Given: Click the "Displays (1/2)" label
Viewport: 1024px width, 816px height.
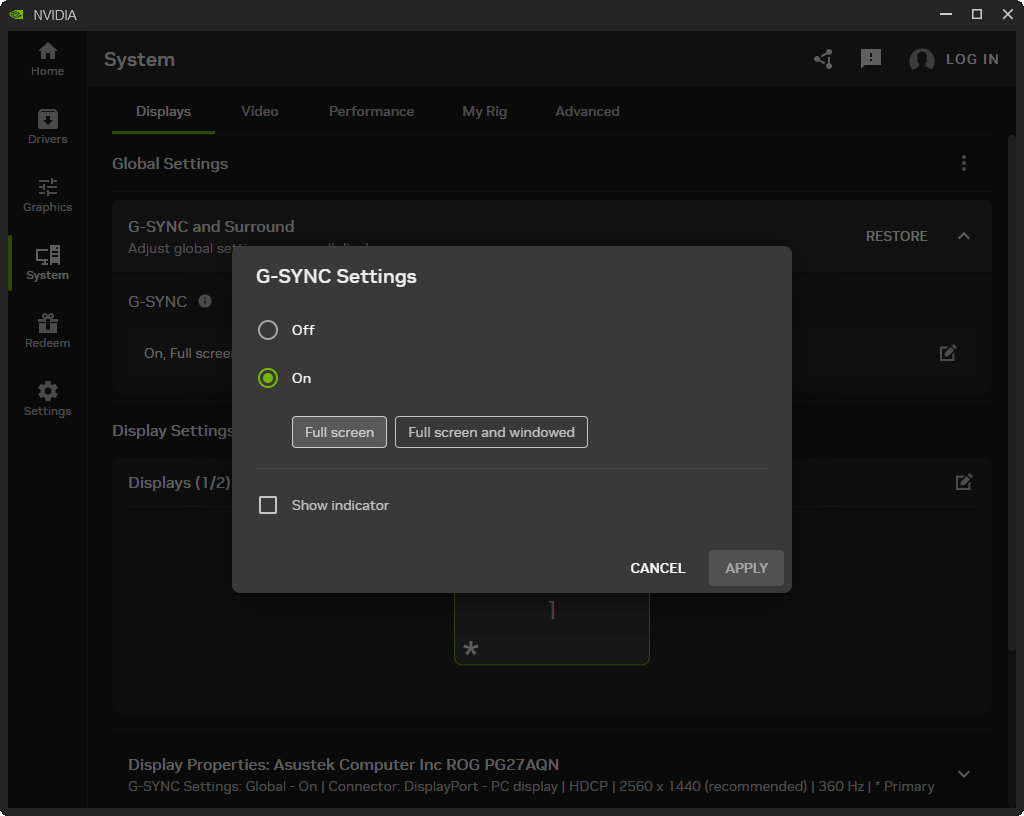Looking at the screenshot, I should [x=179, y=482].
